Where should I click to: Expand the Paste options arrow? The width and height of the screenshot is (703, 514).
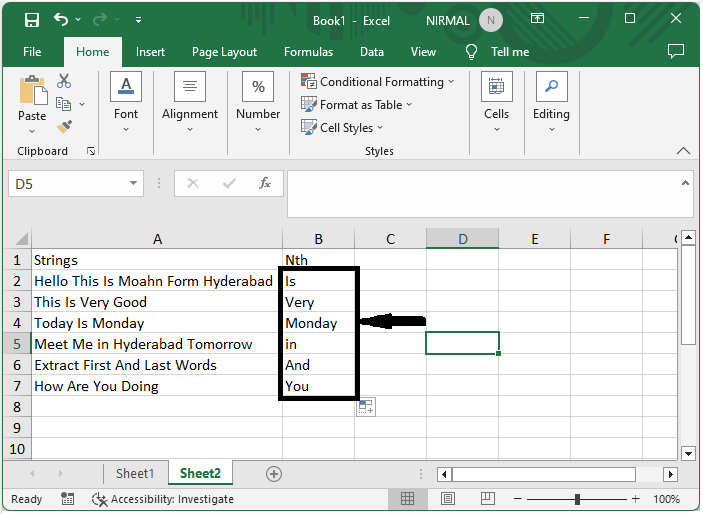point(32,131)
